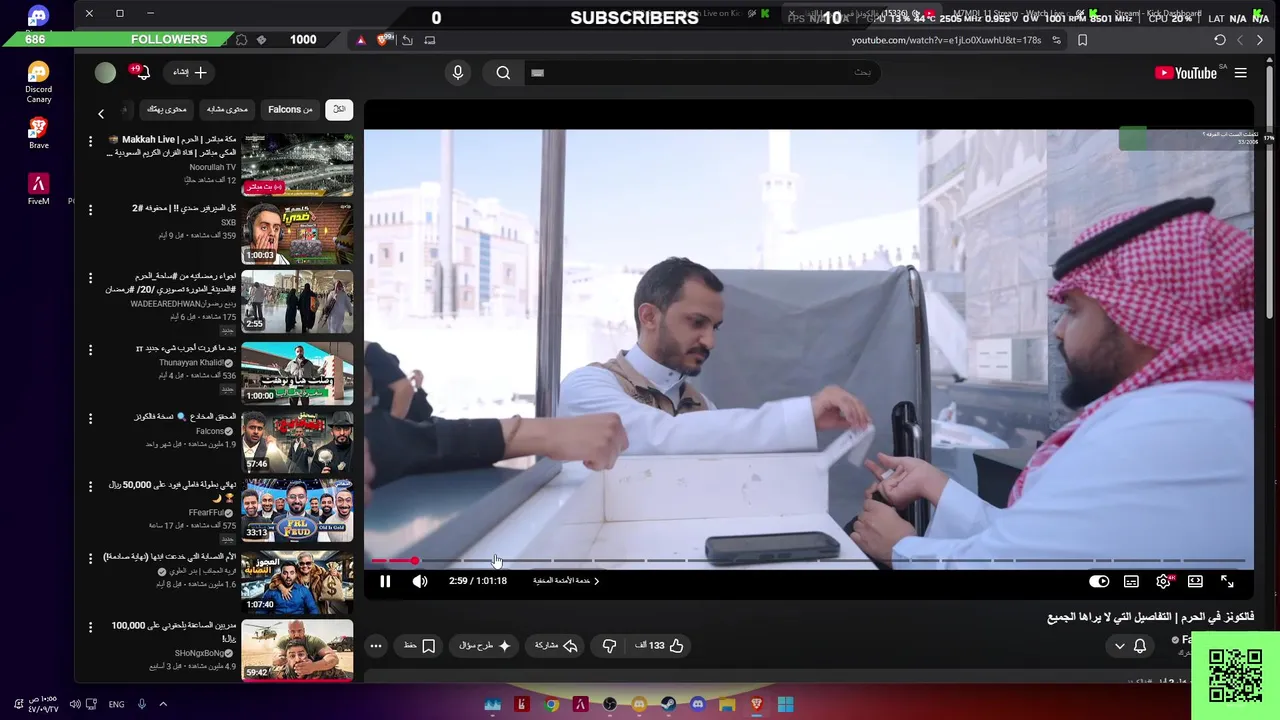
Task: Open options menu for SXB video
Action: pos(90,210)
